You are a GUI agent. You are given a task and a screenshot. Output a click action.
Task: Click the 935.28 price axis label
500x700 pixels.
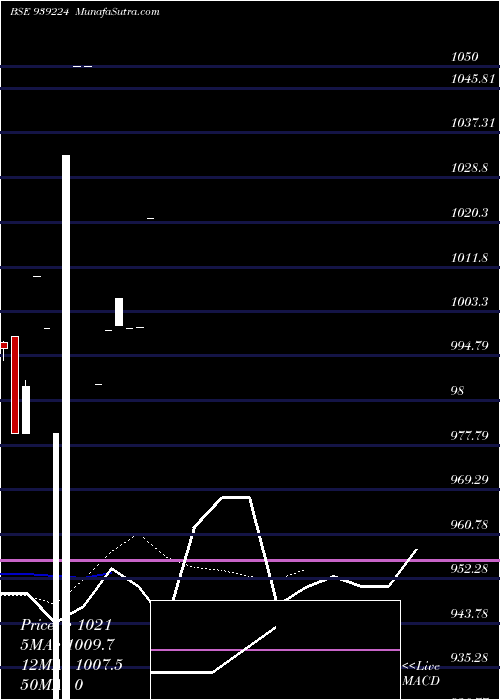coord(470,658)
